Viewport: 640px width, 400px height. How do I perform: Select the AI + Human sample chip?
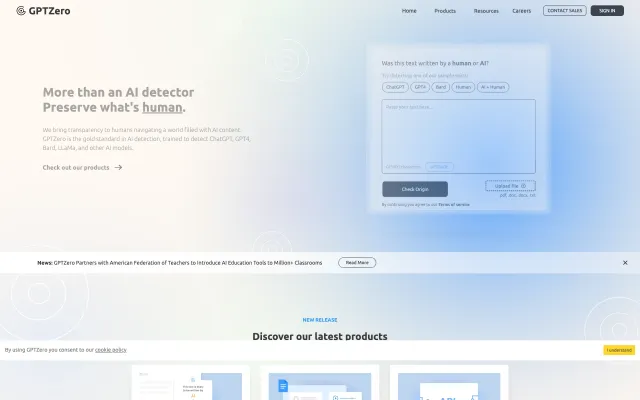coord(494,87)
